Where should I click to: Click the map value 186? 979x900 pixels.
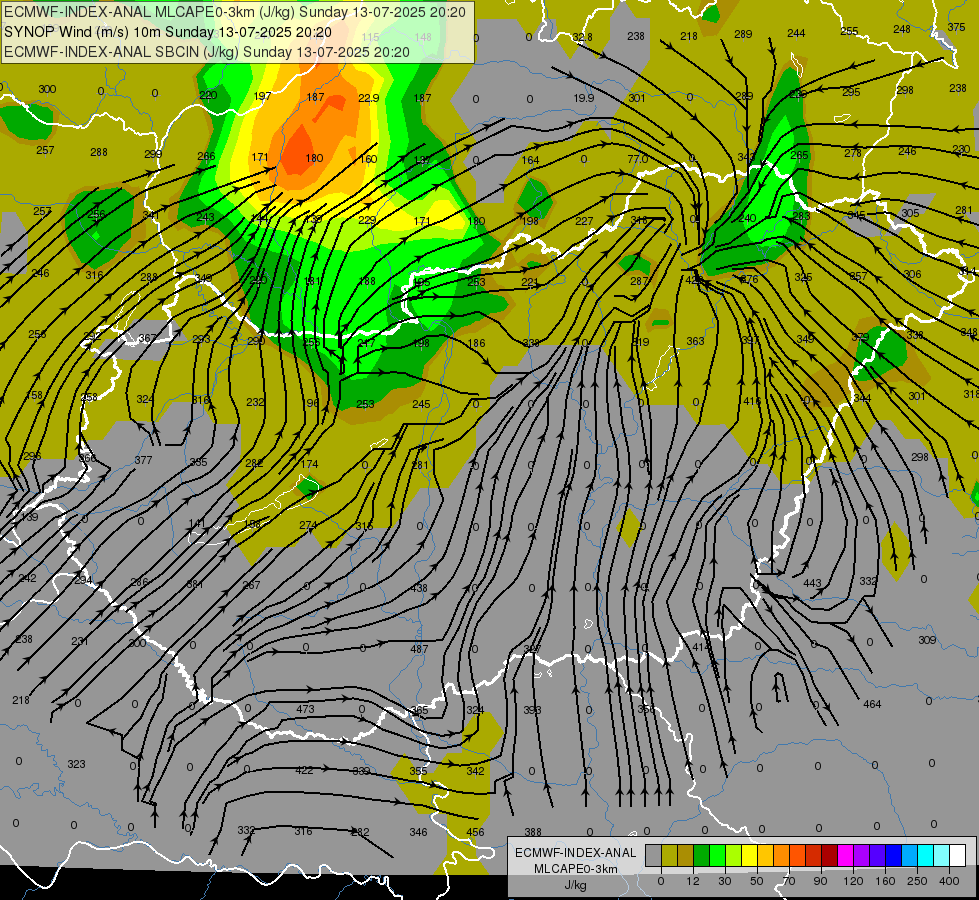pyautogui.click(x=476, y=343)
